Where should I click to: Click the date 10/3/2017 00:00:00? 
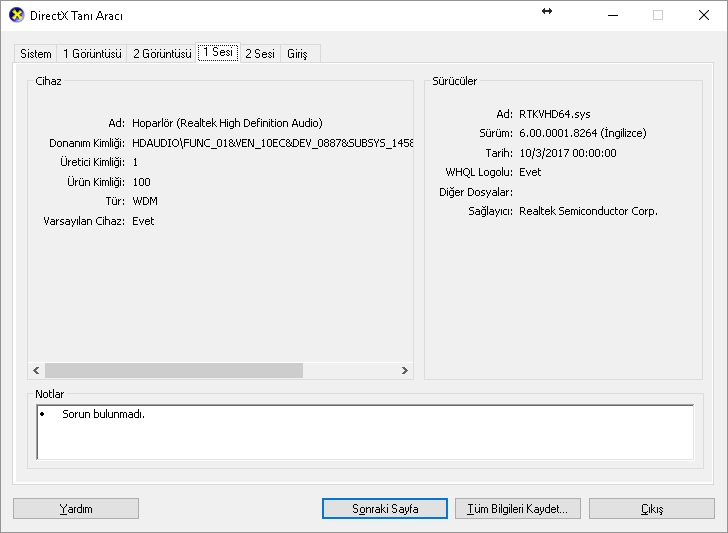pyautogui.click(x=567, y=153)
